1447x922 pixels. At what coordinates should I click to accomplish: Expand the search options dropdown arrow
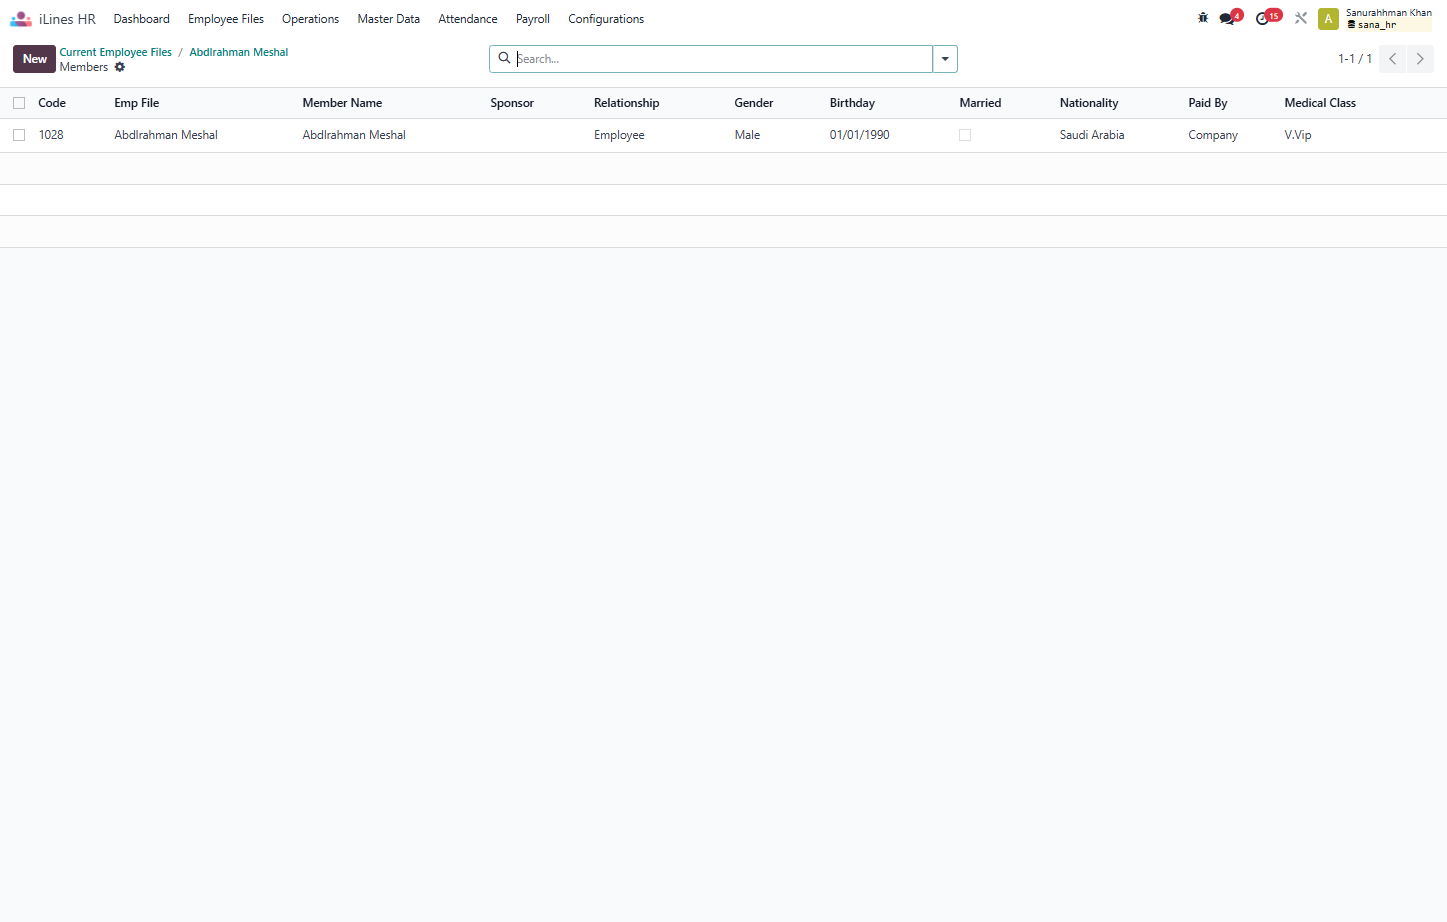click(945, 59)
